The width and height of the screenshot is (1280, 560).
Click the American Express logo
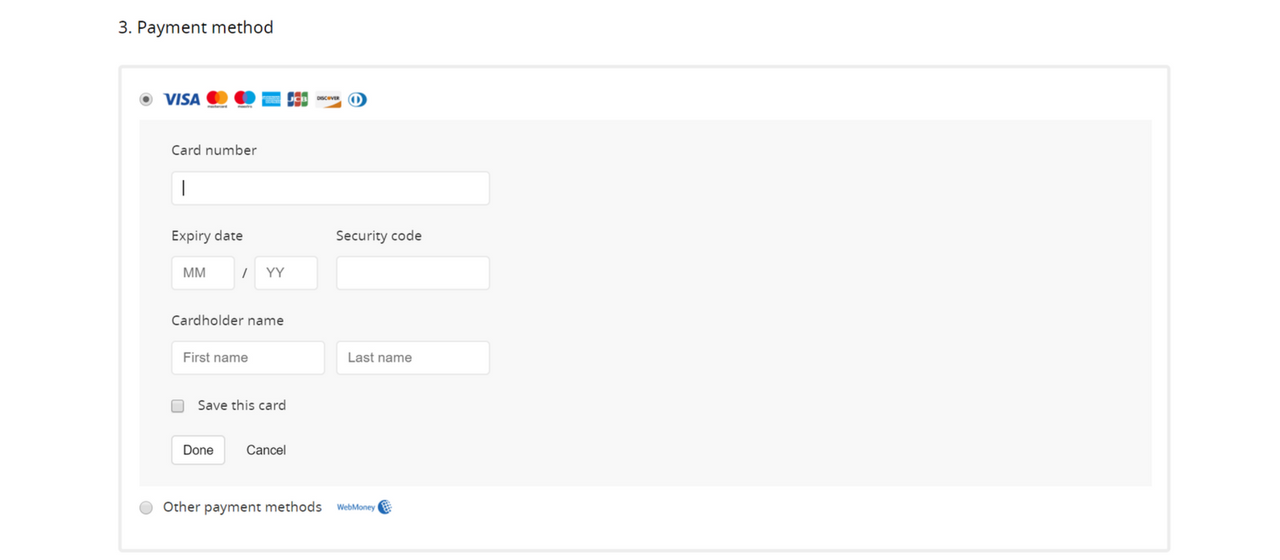[x=271, y=99]
